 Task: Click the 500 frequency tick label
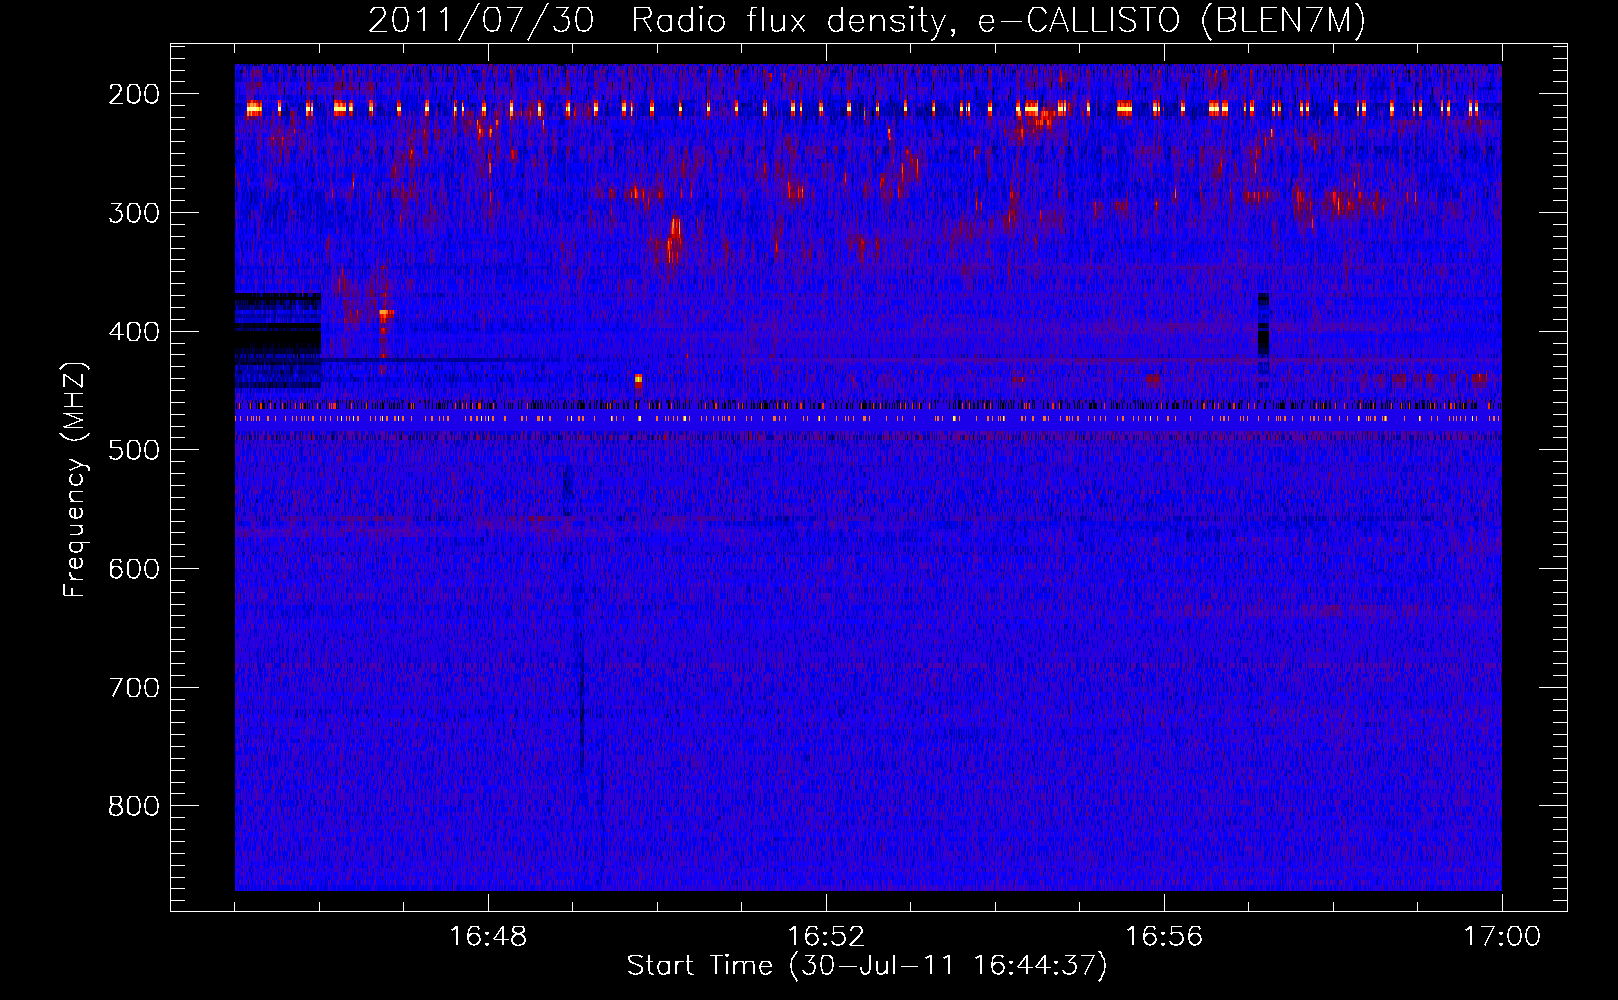(134, 450)
